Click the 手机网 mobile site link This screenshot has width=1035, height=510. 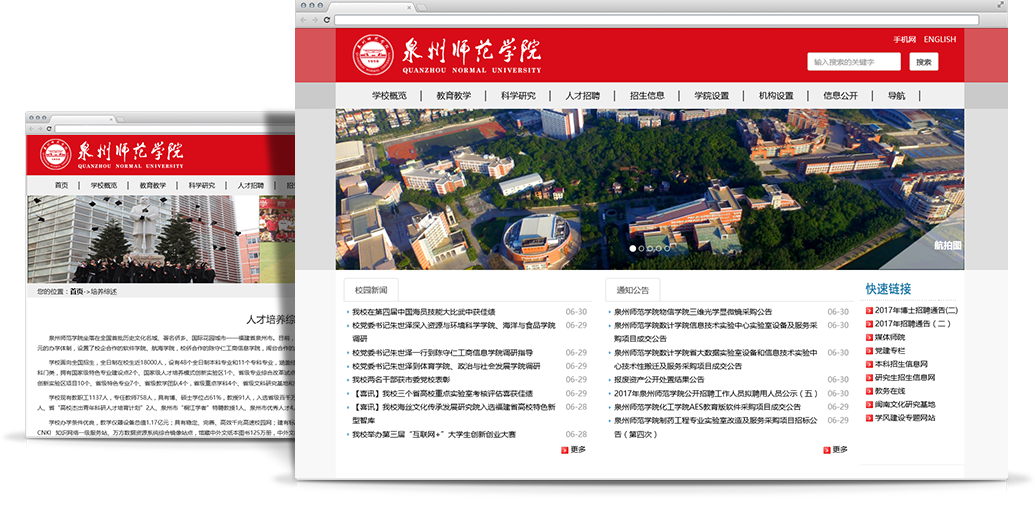click(904, 40)
